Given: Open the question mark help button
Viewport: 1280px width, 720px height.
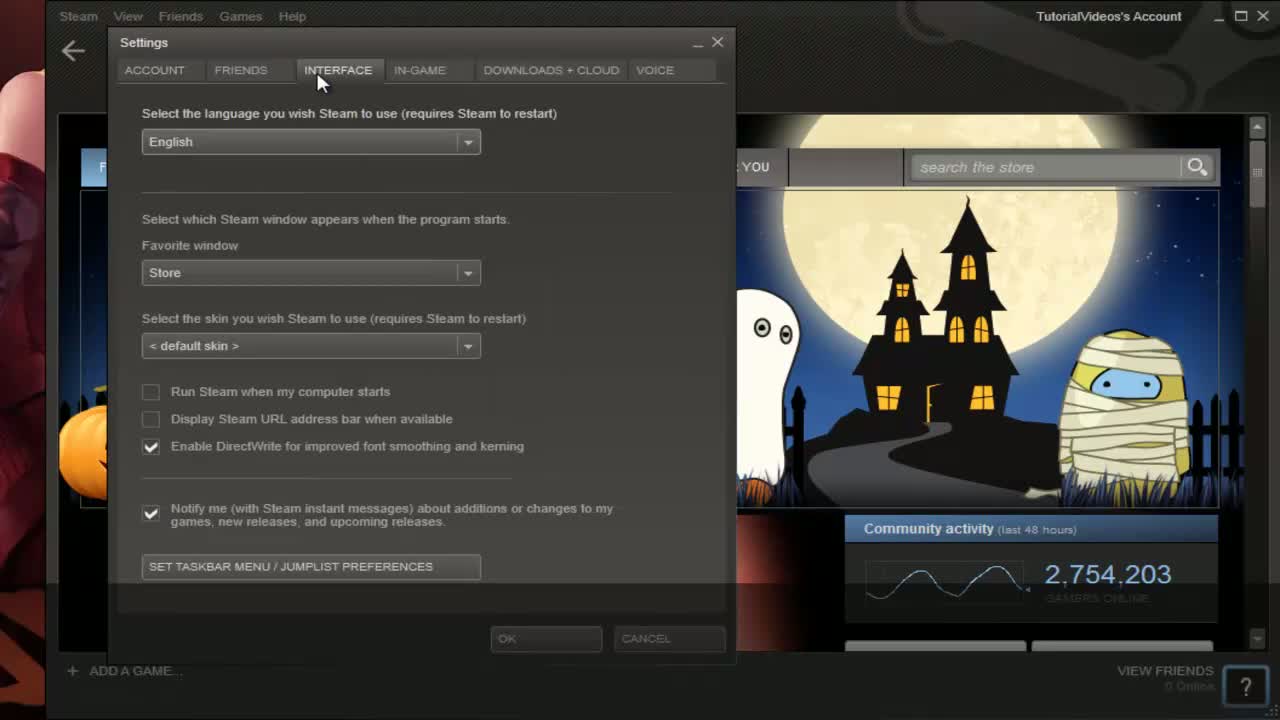Looking at the screenshot, I should pyautogui.click(x=1246, y=686).
